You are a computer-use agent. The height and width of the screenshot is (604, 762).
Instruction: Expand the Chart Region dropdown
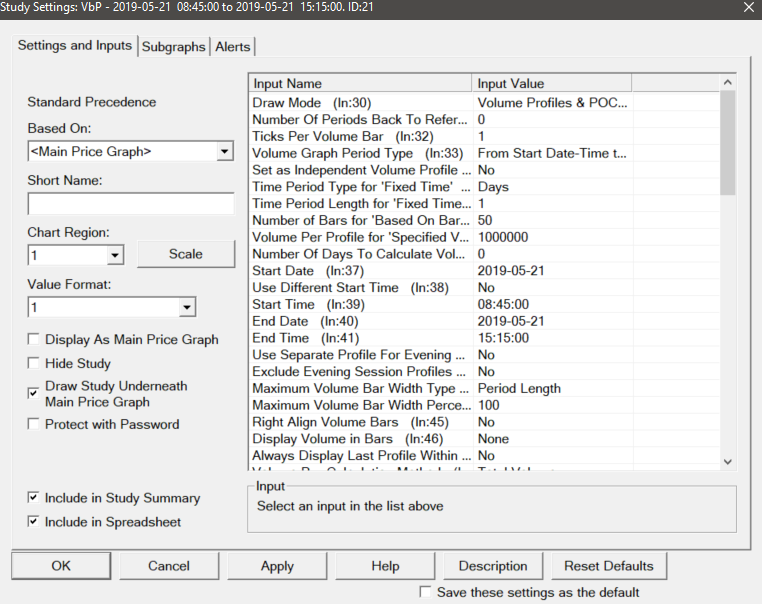pyautogui.click(x=114, y=255)
